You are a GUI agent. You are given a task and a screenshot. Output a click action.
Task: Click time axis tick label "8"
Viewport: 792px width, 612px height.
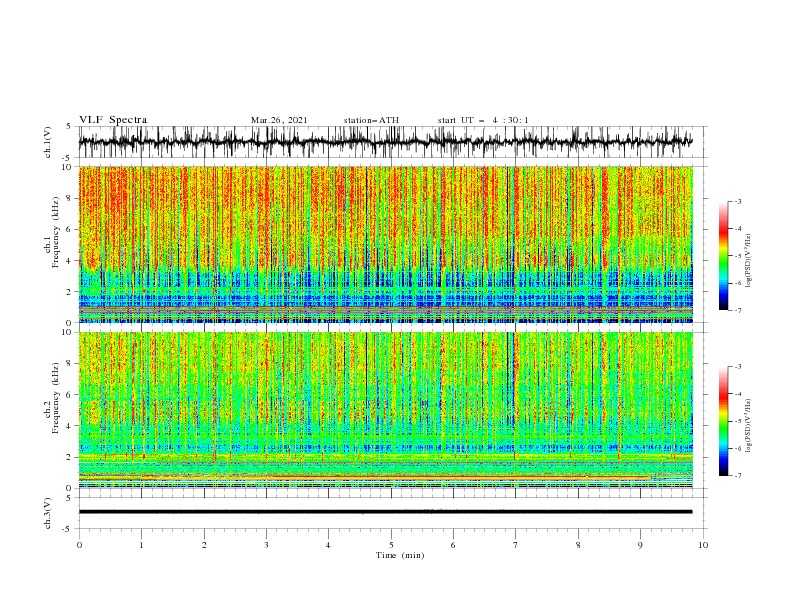click(x=578, y=545)
